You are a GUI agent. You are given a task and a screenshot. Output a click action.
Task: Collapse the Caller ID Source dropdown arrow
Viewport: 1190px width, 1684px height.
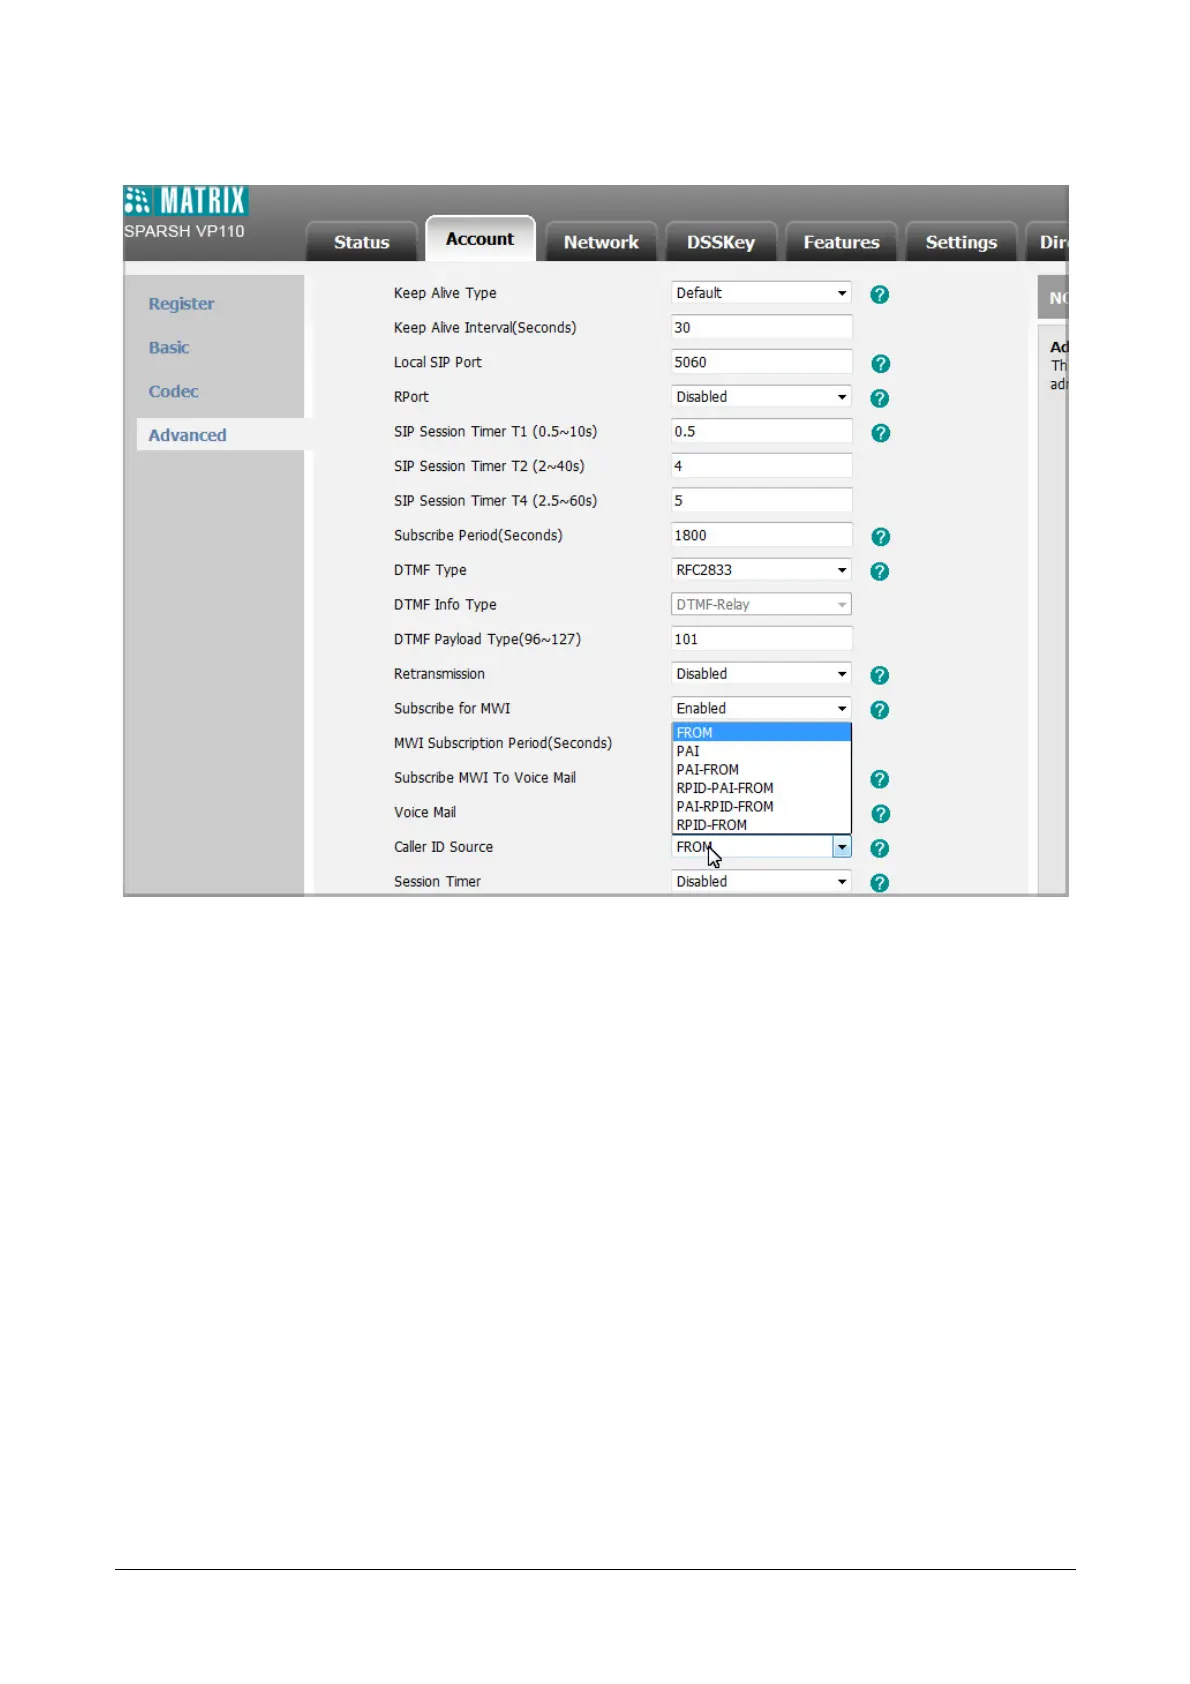tap(842, 847)
